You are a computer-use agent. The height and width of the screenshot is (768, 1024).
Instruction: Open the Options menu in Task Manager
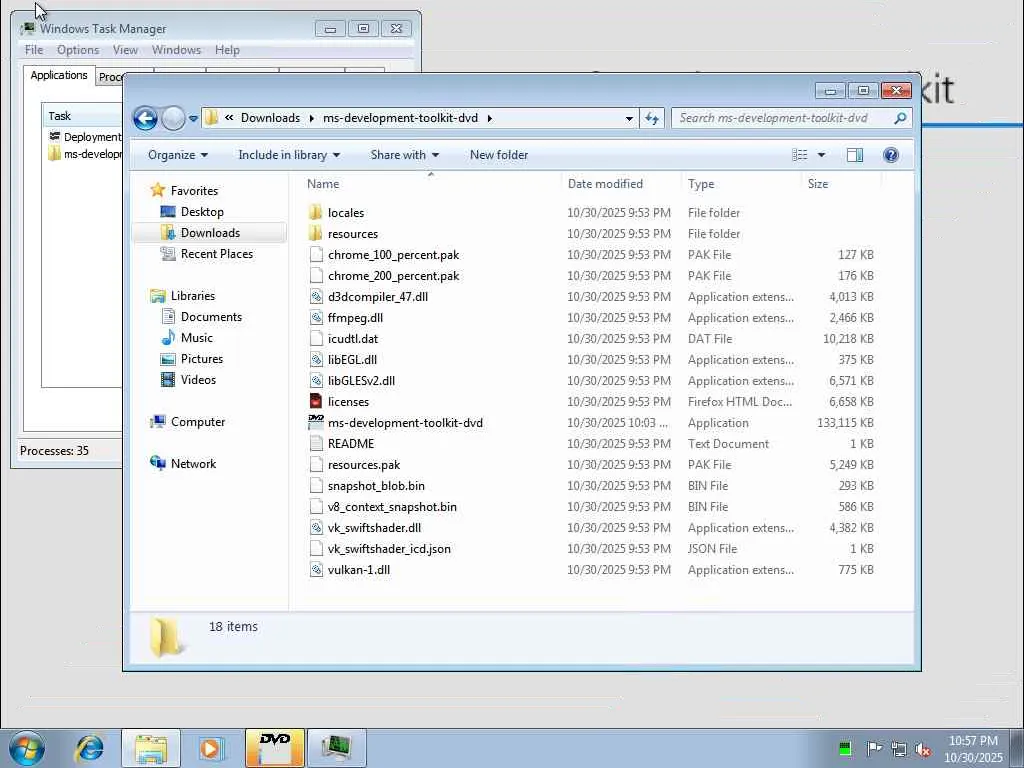click(x=78, y=50)
